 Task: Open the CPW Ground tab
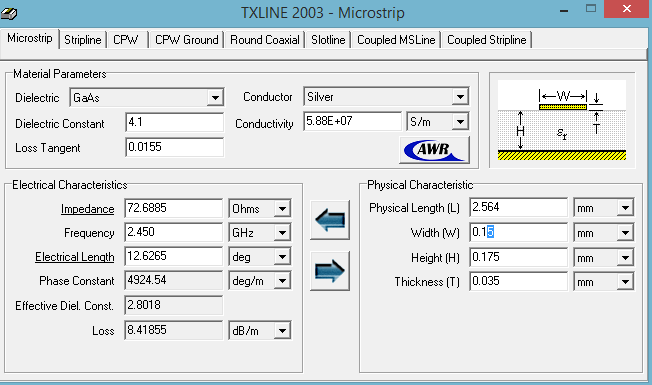[x=186, y=40]
